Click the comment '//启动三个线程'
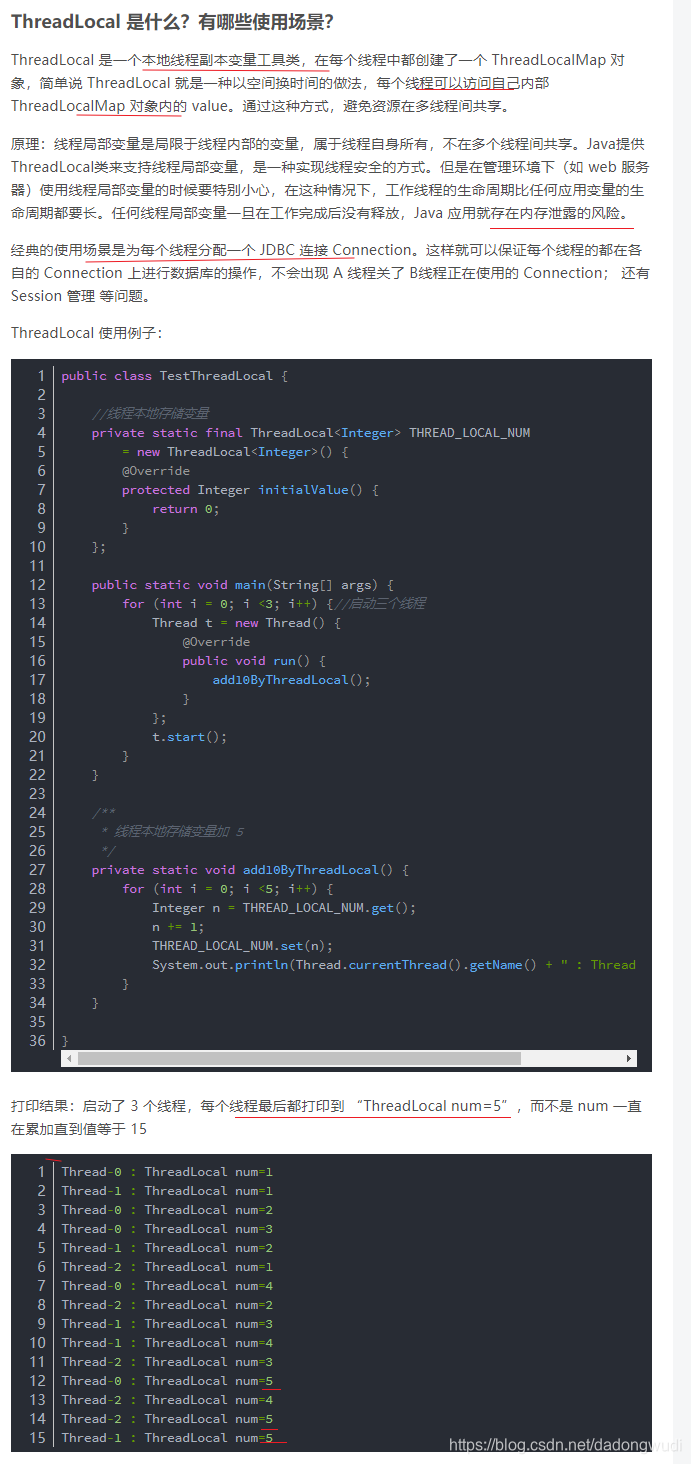This screenshot has height=1464, width=691. 380,604
